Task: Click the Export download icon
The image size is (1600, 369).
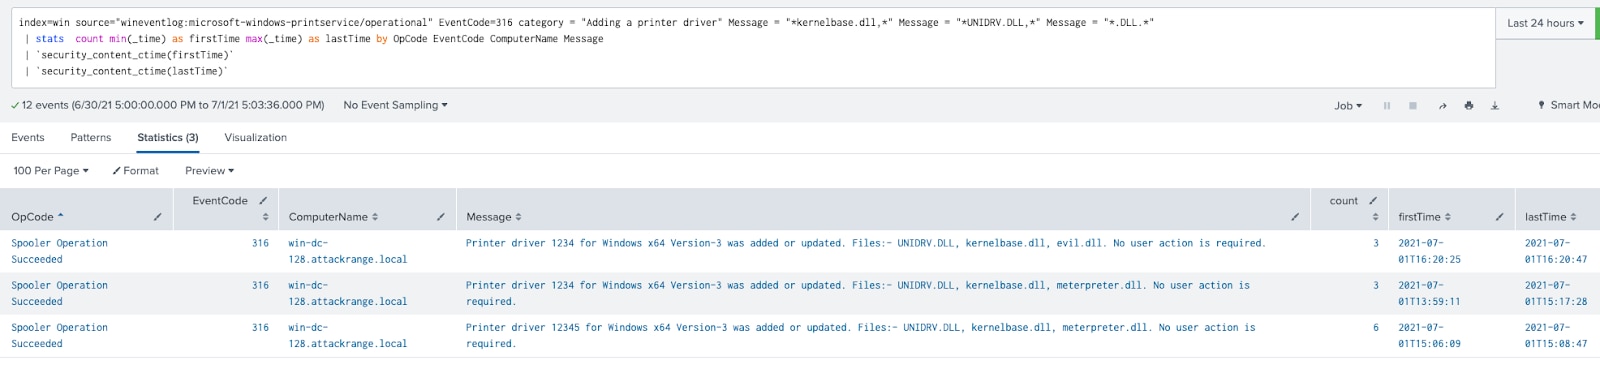Action: point(1495,105)
